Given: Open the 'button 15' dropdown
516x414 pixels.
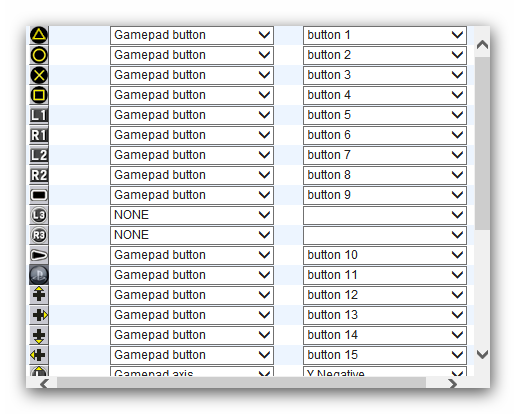Looking at the screenshot, I should click(x=385, y=355).
